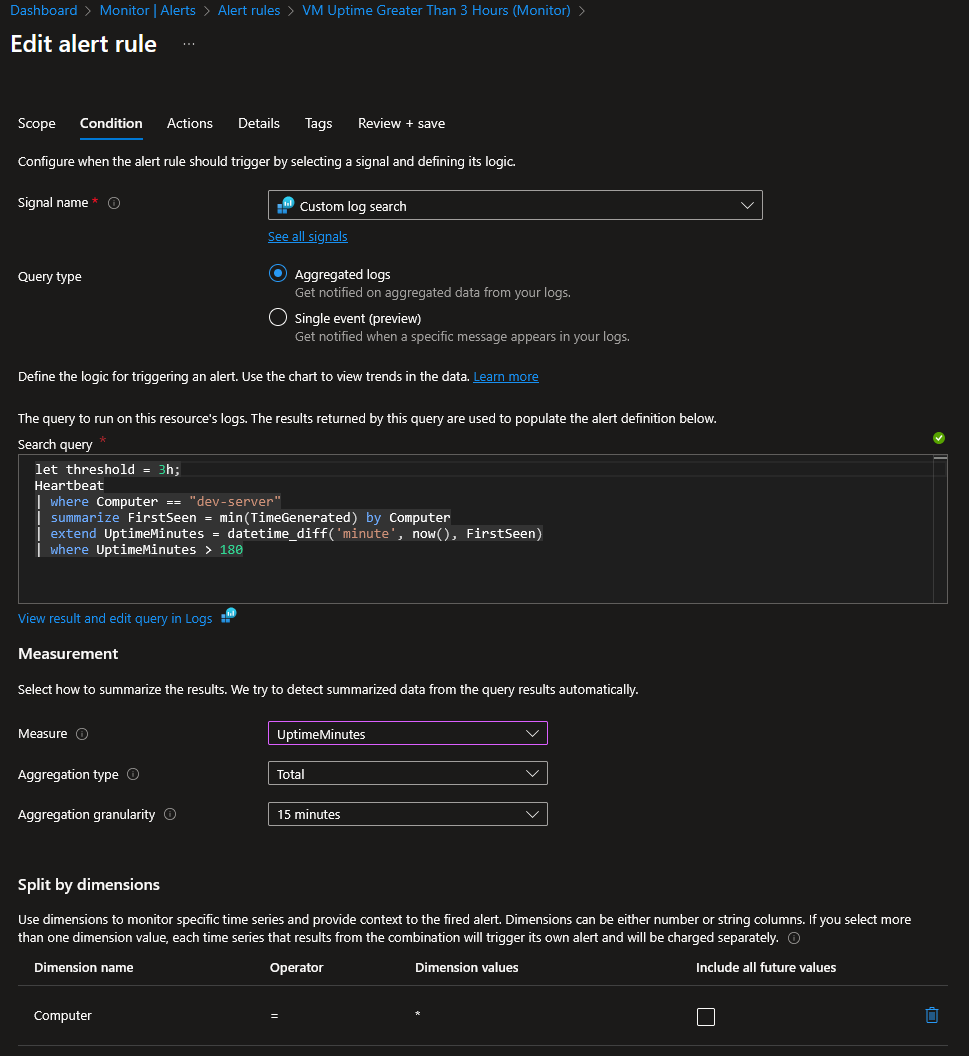Click the Custom log search signal icon
969x1056 pixels.
286,205
